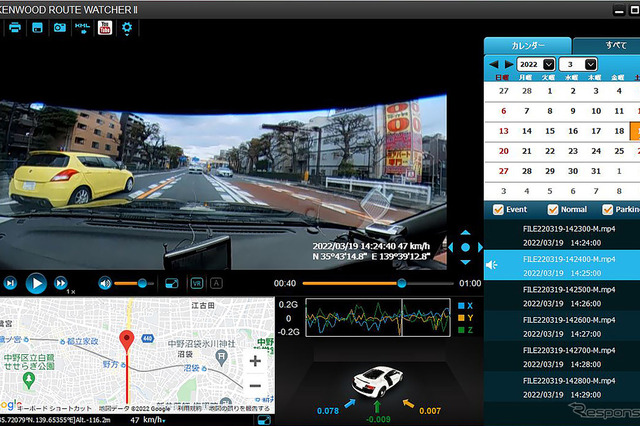Select March 9 in calendar
The width and height of the screenshot is (640, 426).
(x=573, y=111)
